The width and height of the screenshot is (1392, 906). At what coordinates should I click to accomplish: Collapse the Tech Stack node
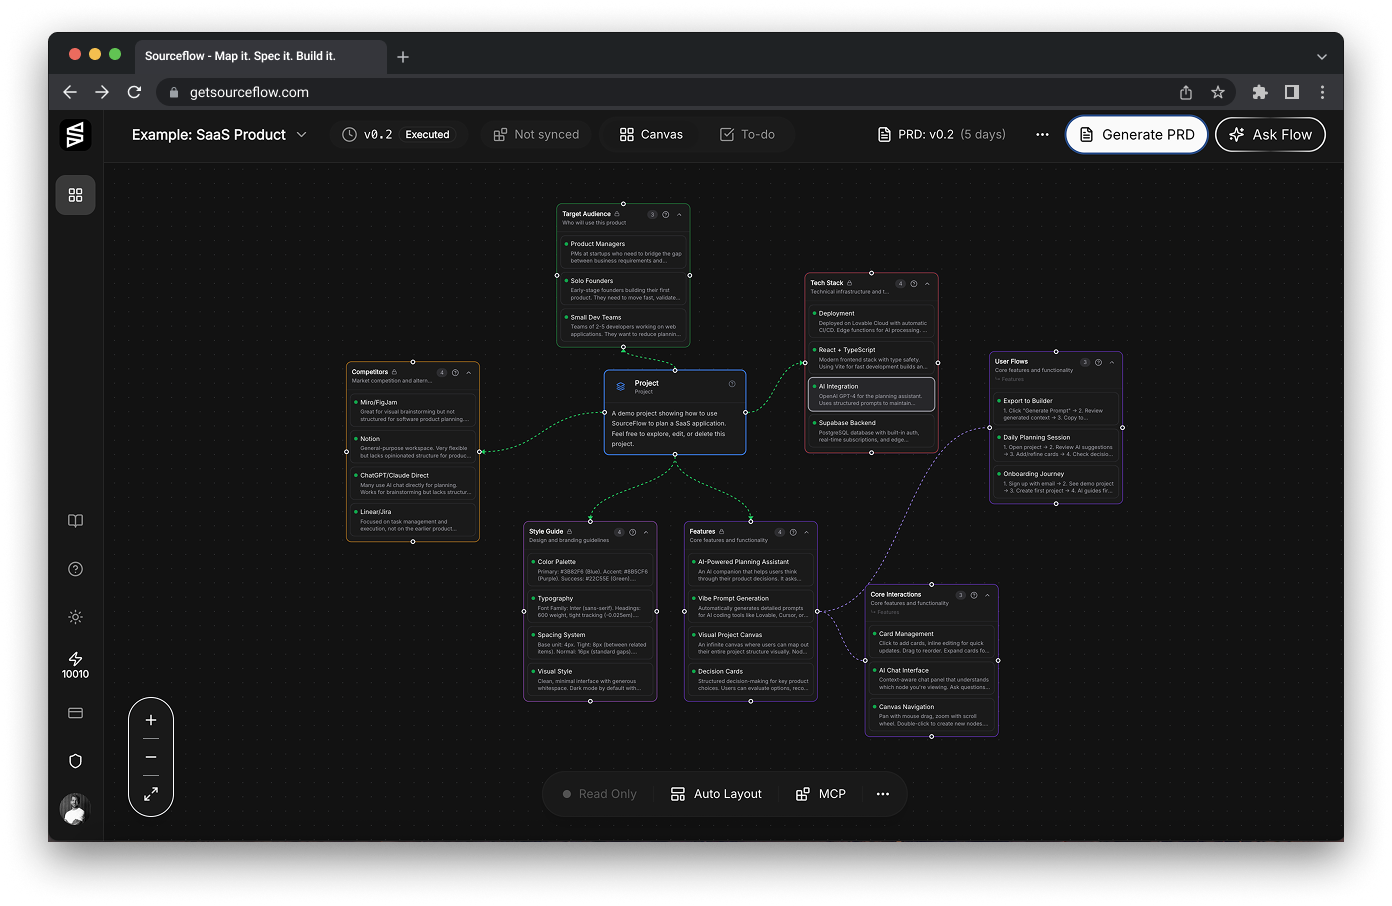[927, 284]
